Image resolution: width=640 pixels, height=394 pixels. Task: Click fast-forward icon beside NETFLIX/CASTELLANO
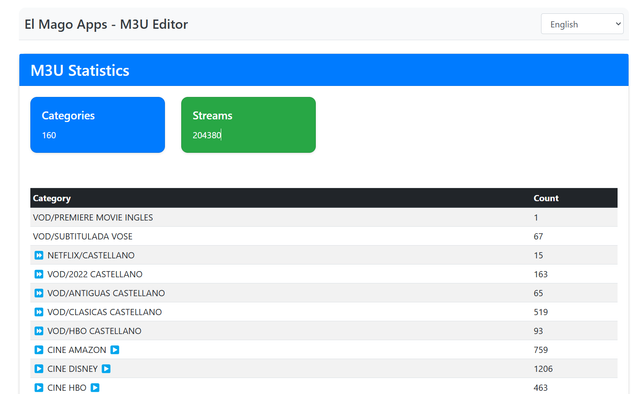tap(39, 255)
